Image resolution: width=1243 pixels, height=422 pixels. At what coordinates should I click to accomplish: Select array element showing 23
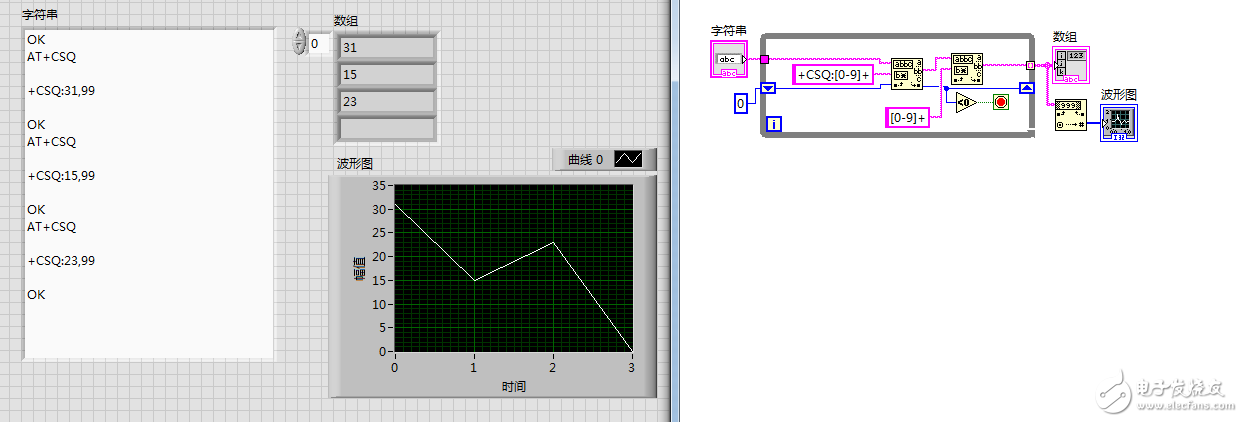[x=385, y=102]
